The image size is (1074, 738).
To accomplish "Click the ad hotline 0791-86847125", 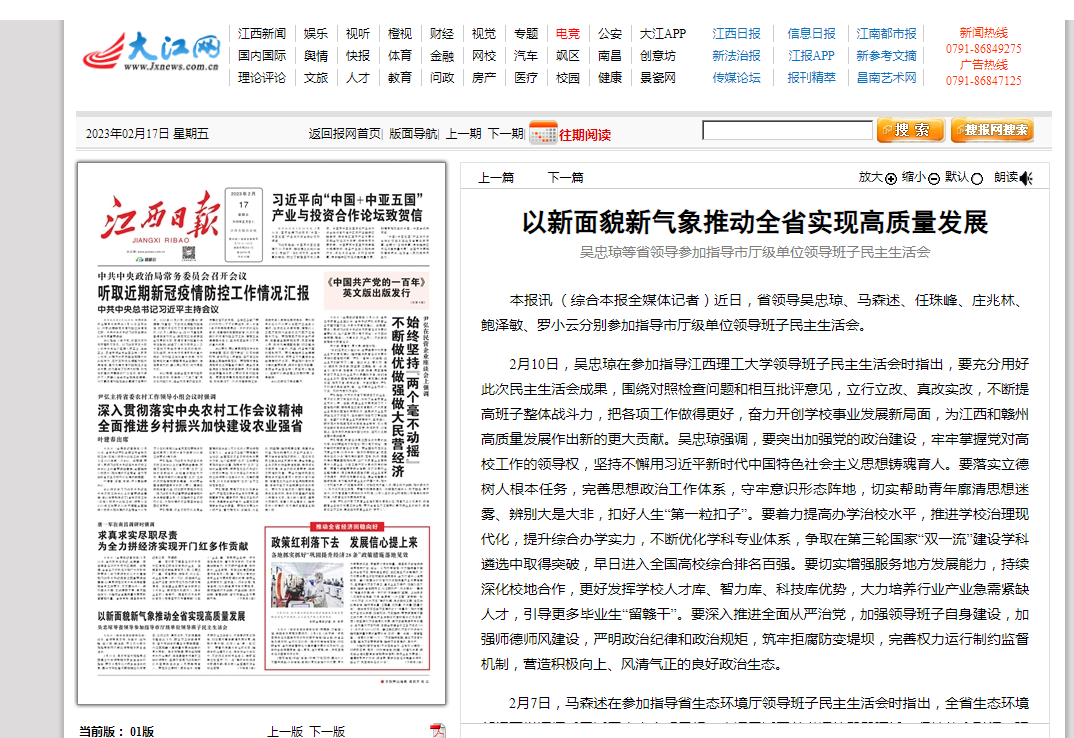I will [x=984, y=81].
